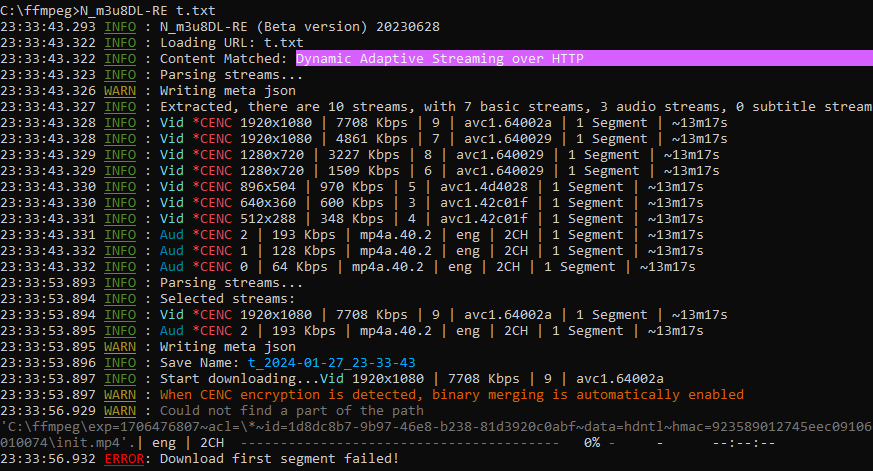
Task: Click the Download first segment failed message
Action: [279, 458]
